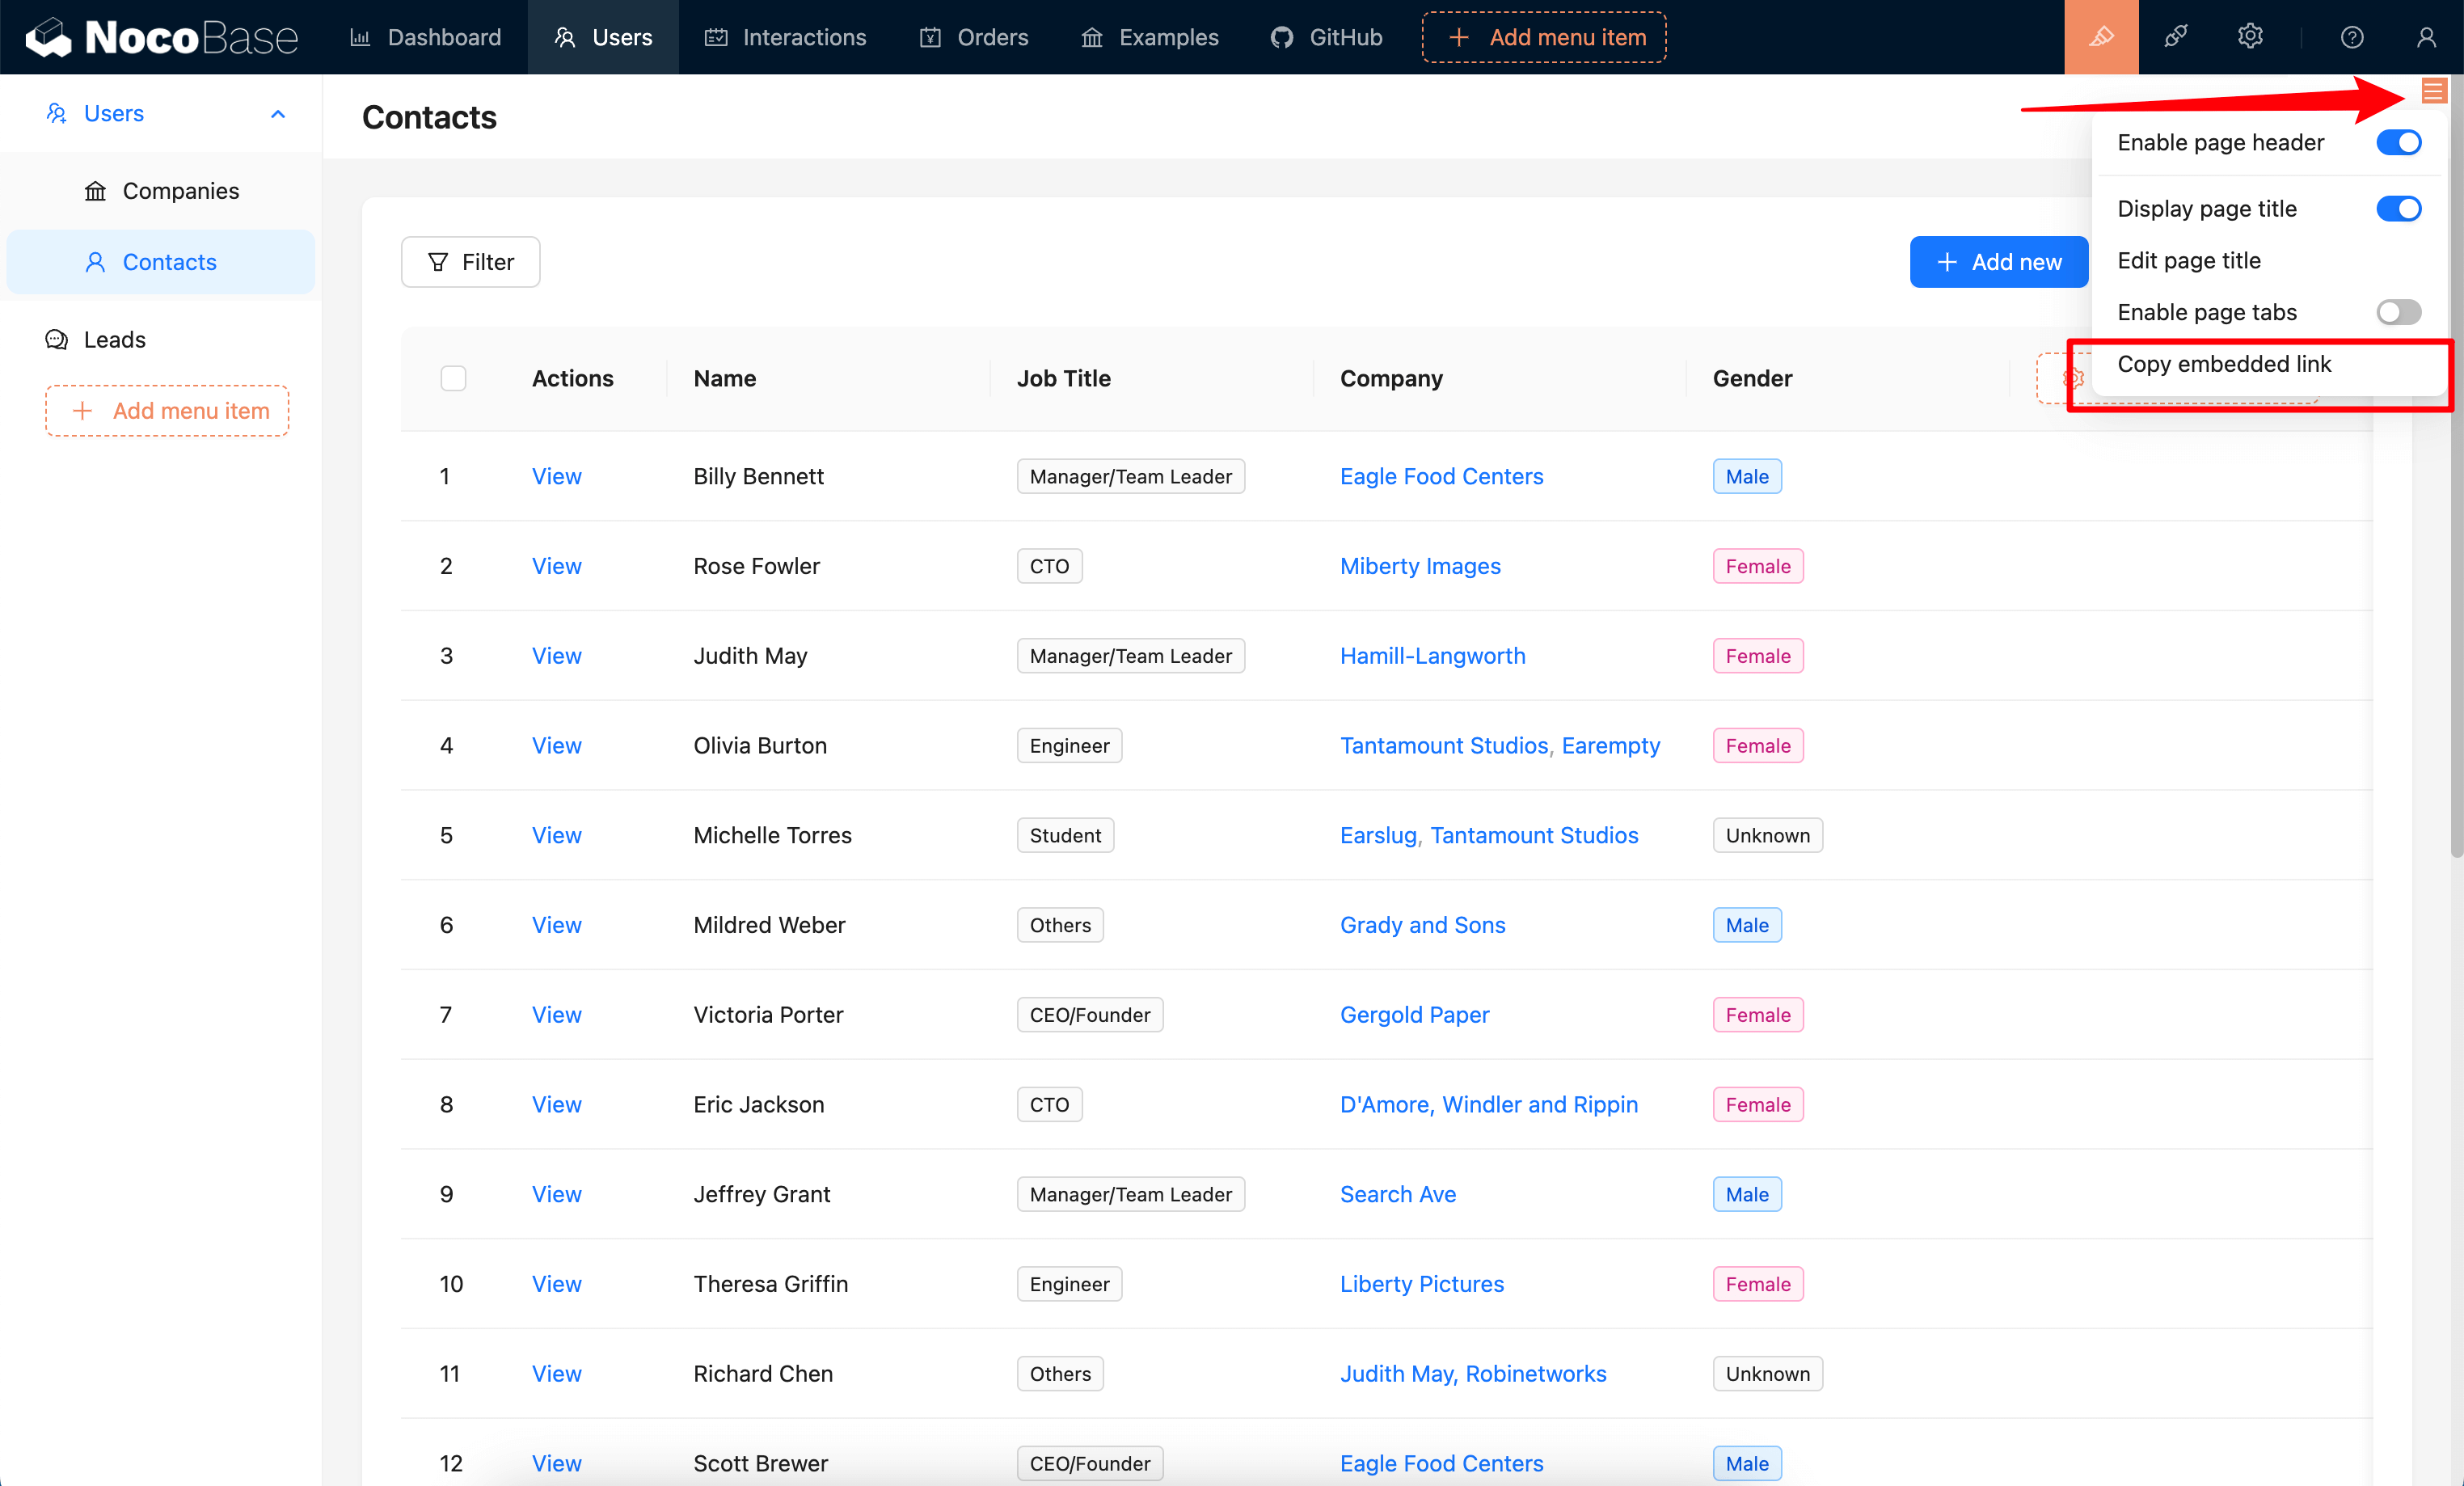Toggle Enable page header switch
The width and height of the screenshot is (2464, 1486).
click(2398, 142)
